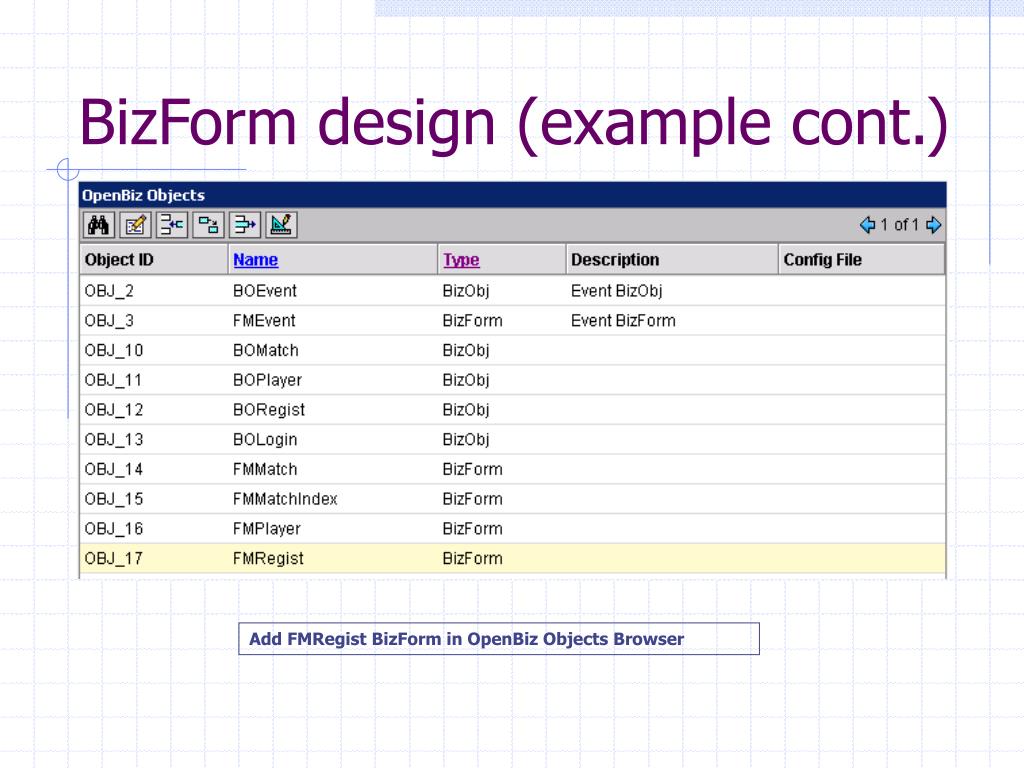Go to previous page arrow
1024x768 pixels.
(867, 225)
